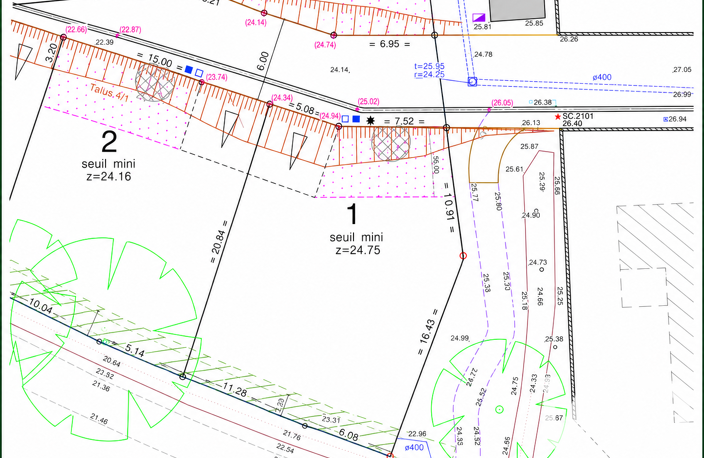Select the 26.99 spot elevation

click(682, 94)
